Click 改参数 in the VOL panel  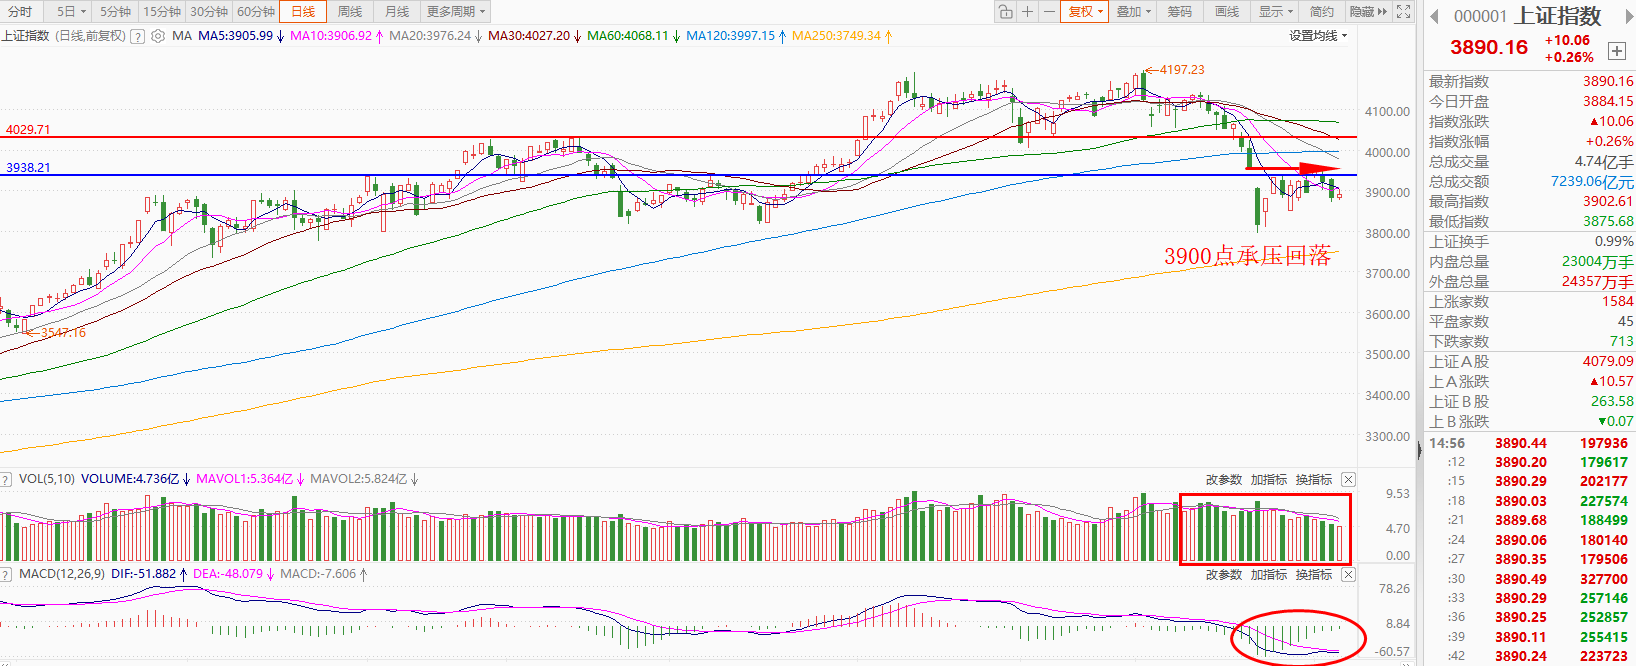1223,480
